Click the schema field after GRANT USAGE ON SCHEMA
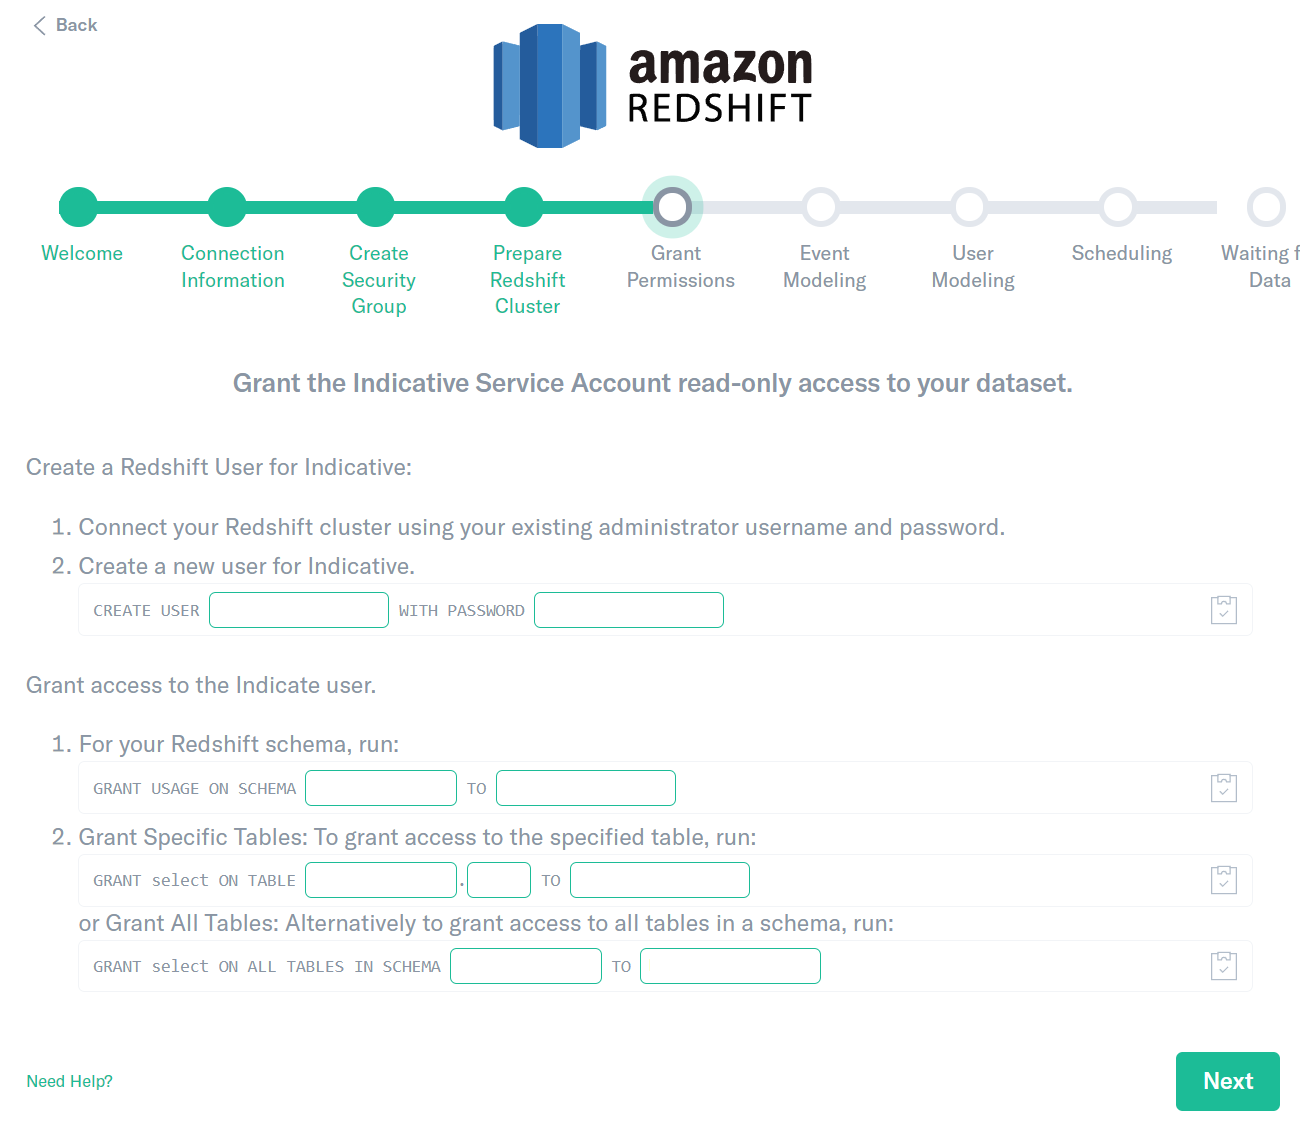Viewport: 1300px width, 1134px height. point(381,788)
